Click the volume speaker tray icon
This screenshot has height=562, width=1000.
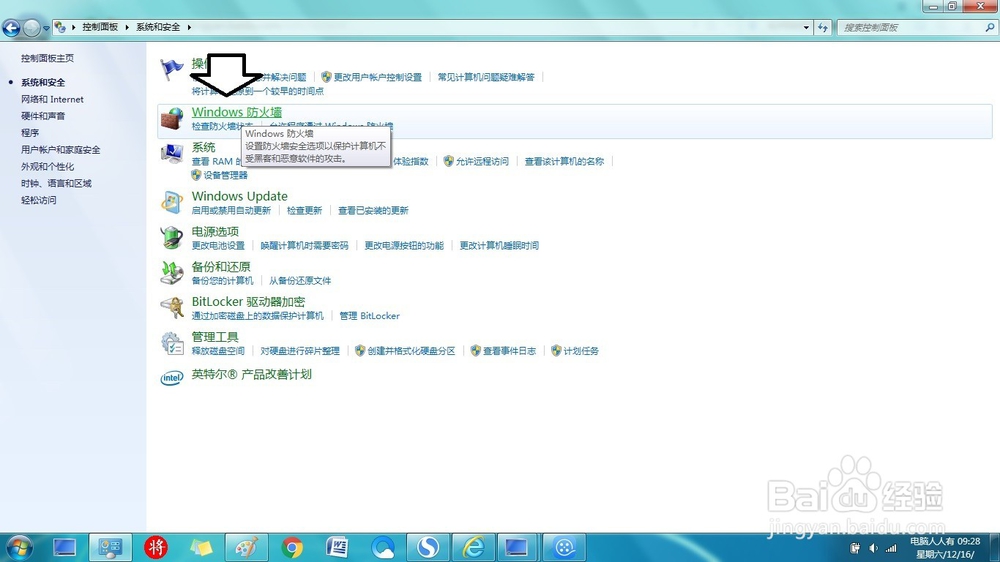pos(873,548)
